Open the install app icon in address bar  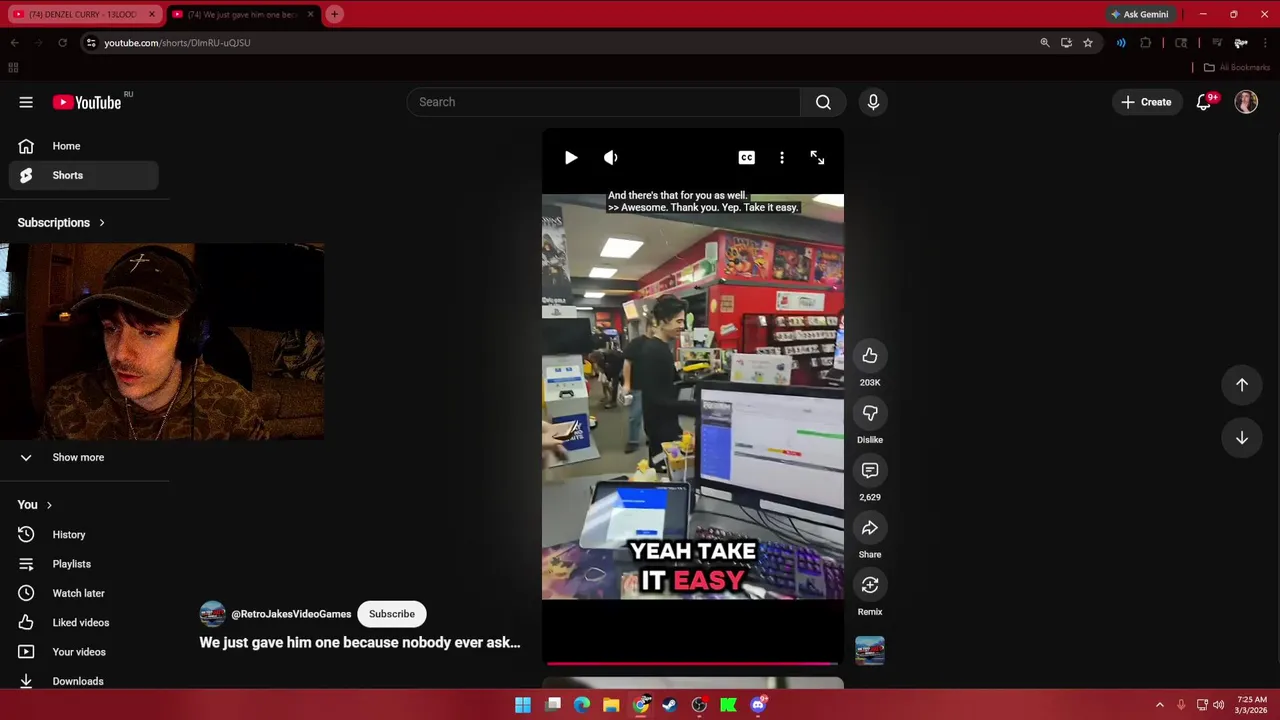[x=1066, y=43]
